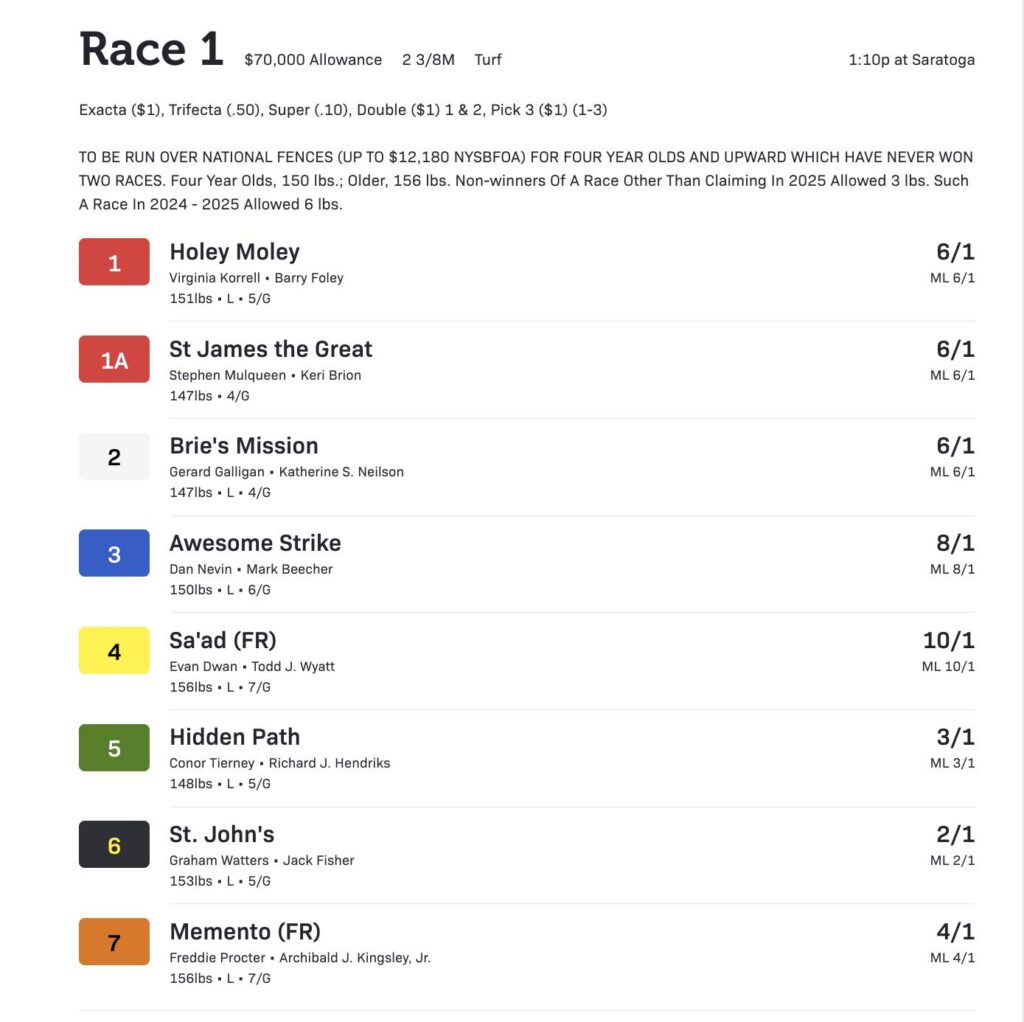The image size is (1024, 1022).
Task: Select the blue number 3 badge
Action: 114,553
